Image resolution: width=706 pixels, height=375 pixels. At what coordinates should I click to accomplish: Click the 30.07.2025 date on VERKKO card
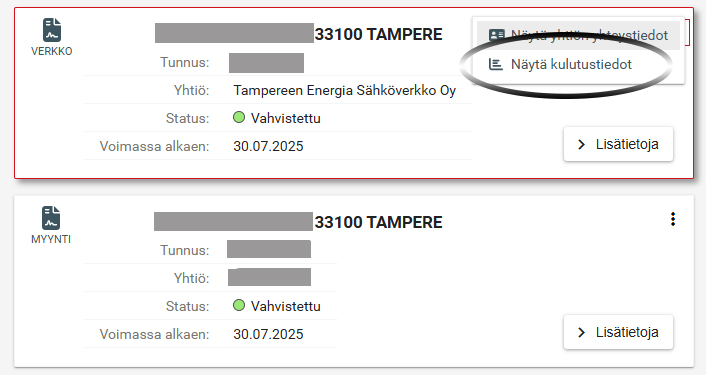(268, 146)
